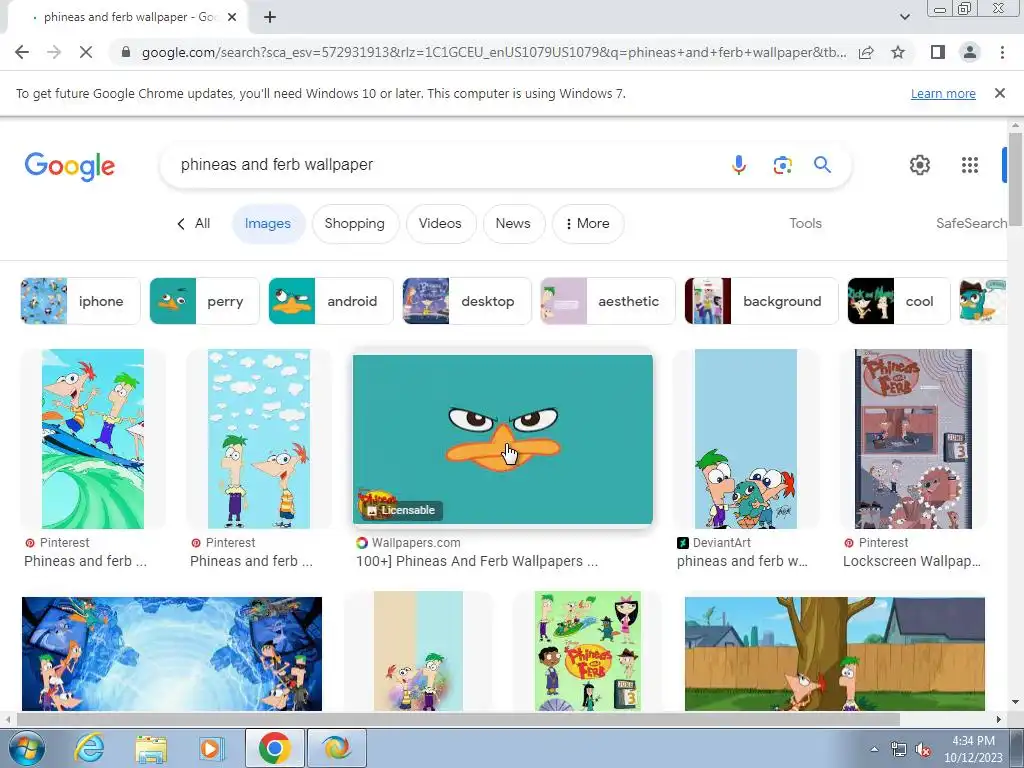Screen dimensions: 1024x768
Task: Filter results by desktop chip
Action: (x=467, y=301)
